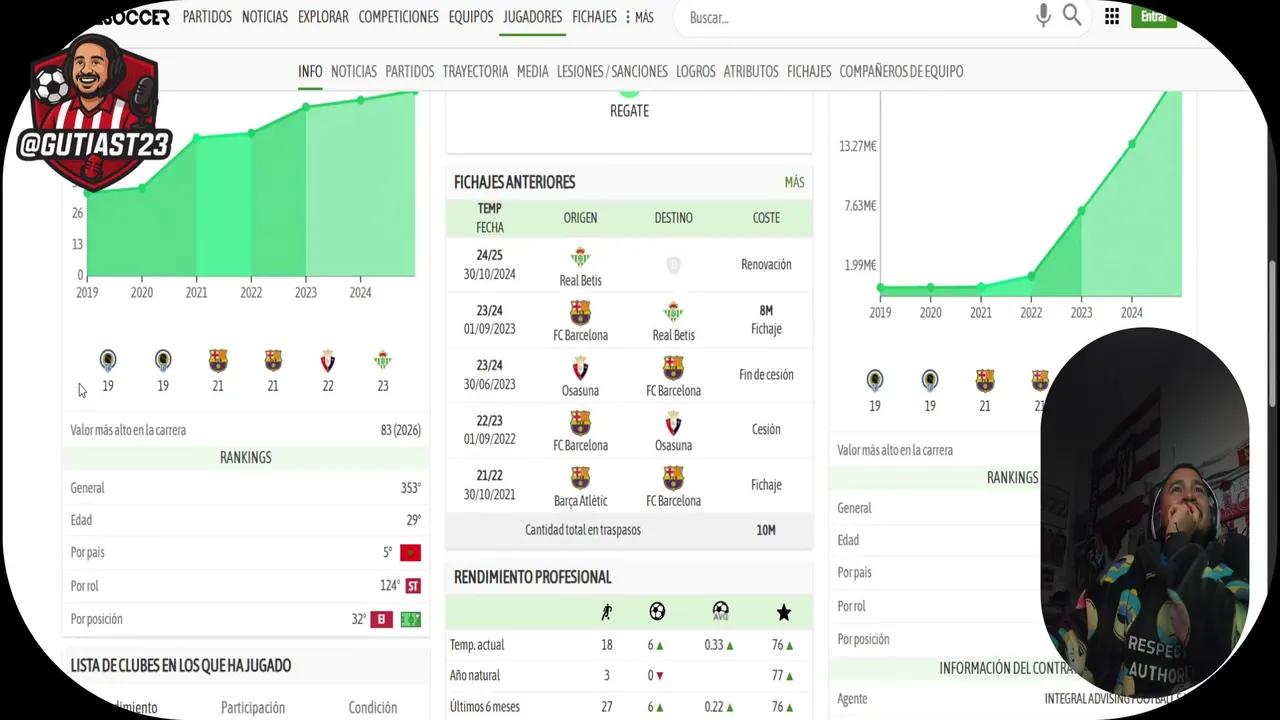Viewport: 1280px width, 720px height.
Task: Click FC Barcelona origin crest in 01/09/2023 row
Action: [x=580, y=312]
